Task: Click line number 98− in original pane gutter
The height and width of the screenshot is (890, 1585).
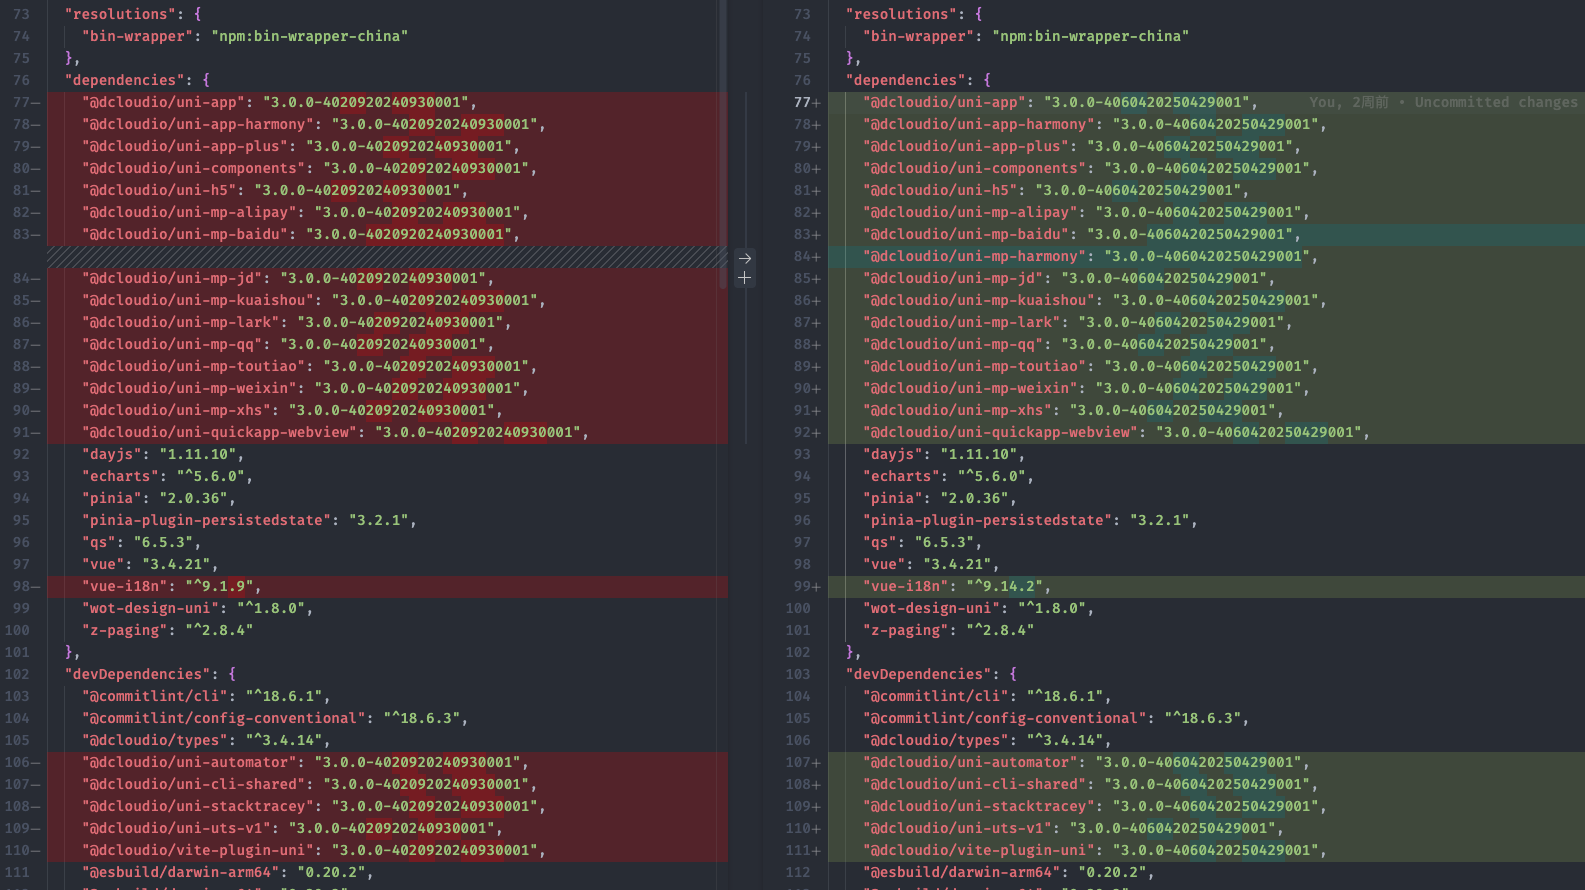Action: (27, 586)
